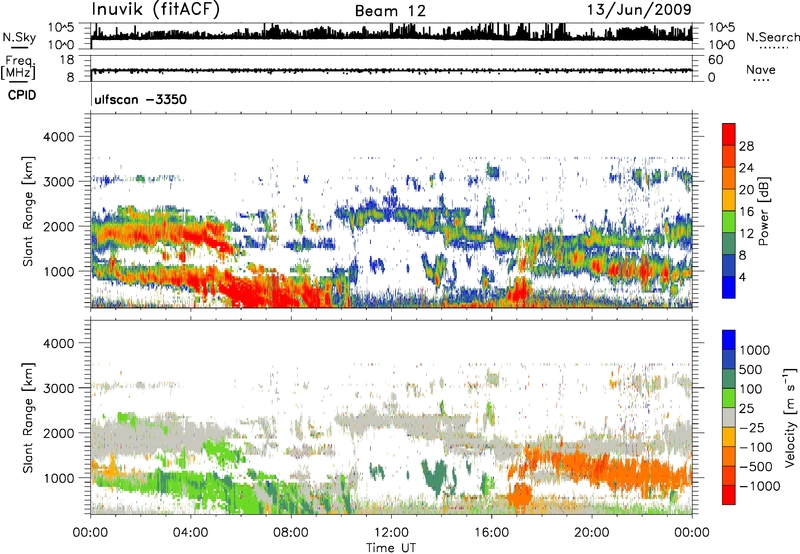Click the 'ulfscan -3350' text
Image resolution: width=800 pixels, height=554 pixels.
point(140,99)
